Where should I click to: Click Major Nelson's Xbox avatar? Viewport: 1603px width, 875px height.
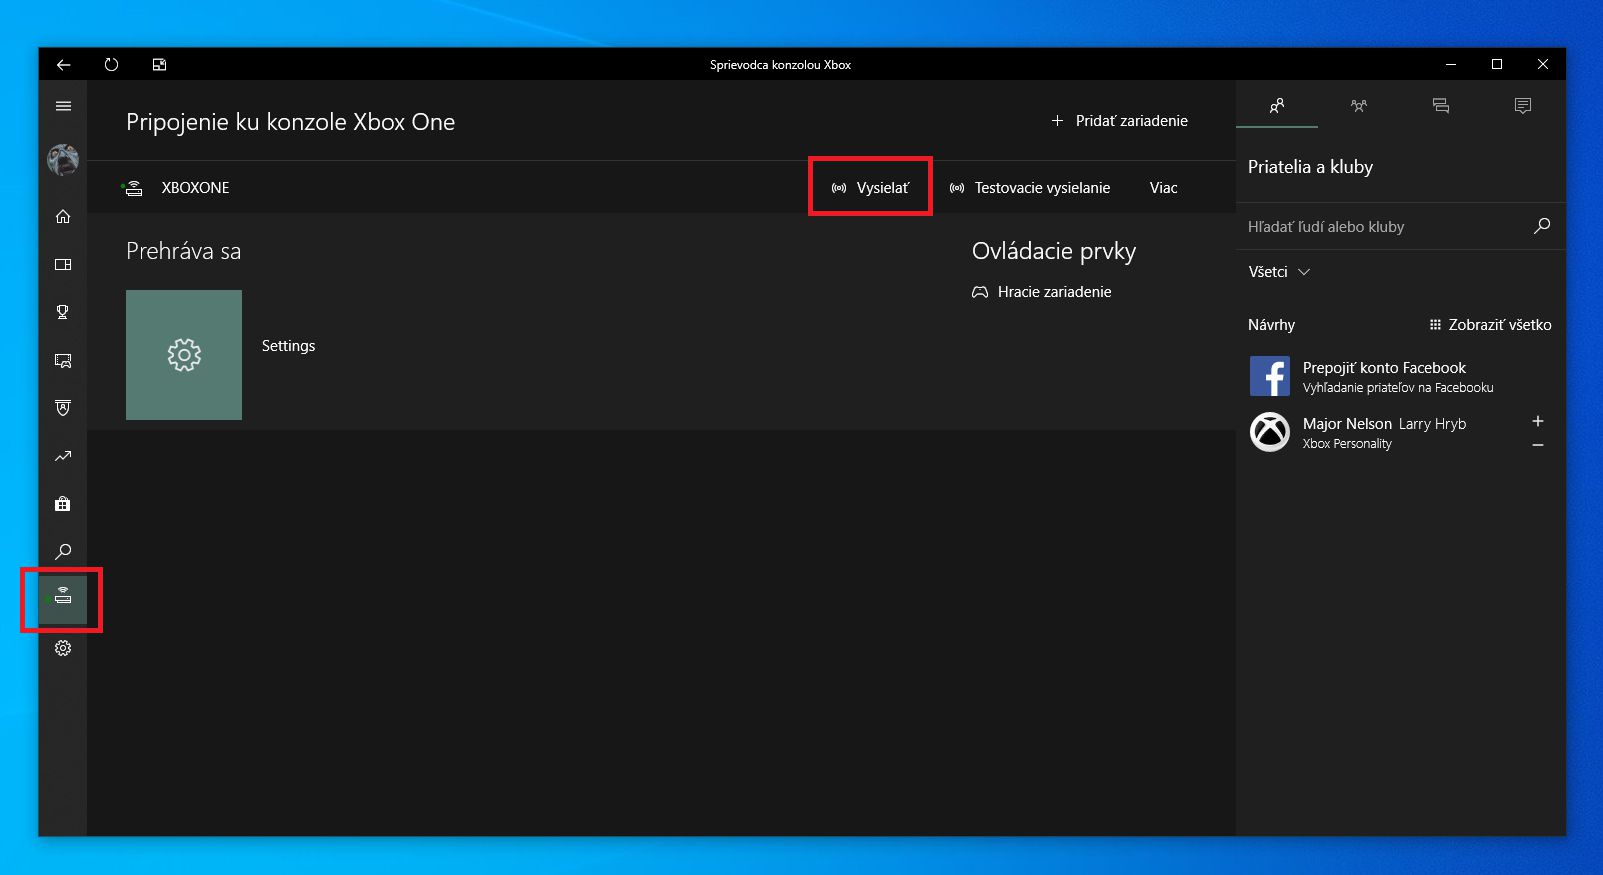click(1270, 432)
